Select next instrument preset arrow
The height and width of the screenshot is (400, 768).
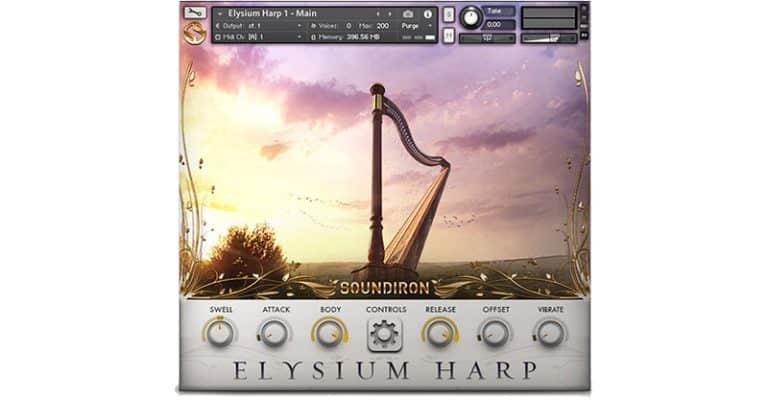point(390,14)
